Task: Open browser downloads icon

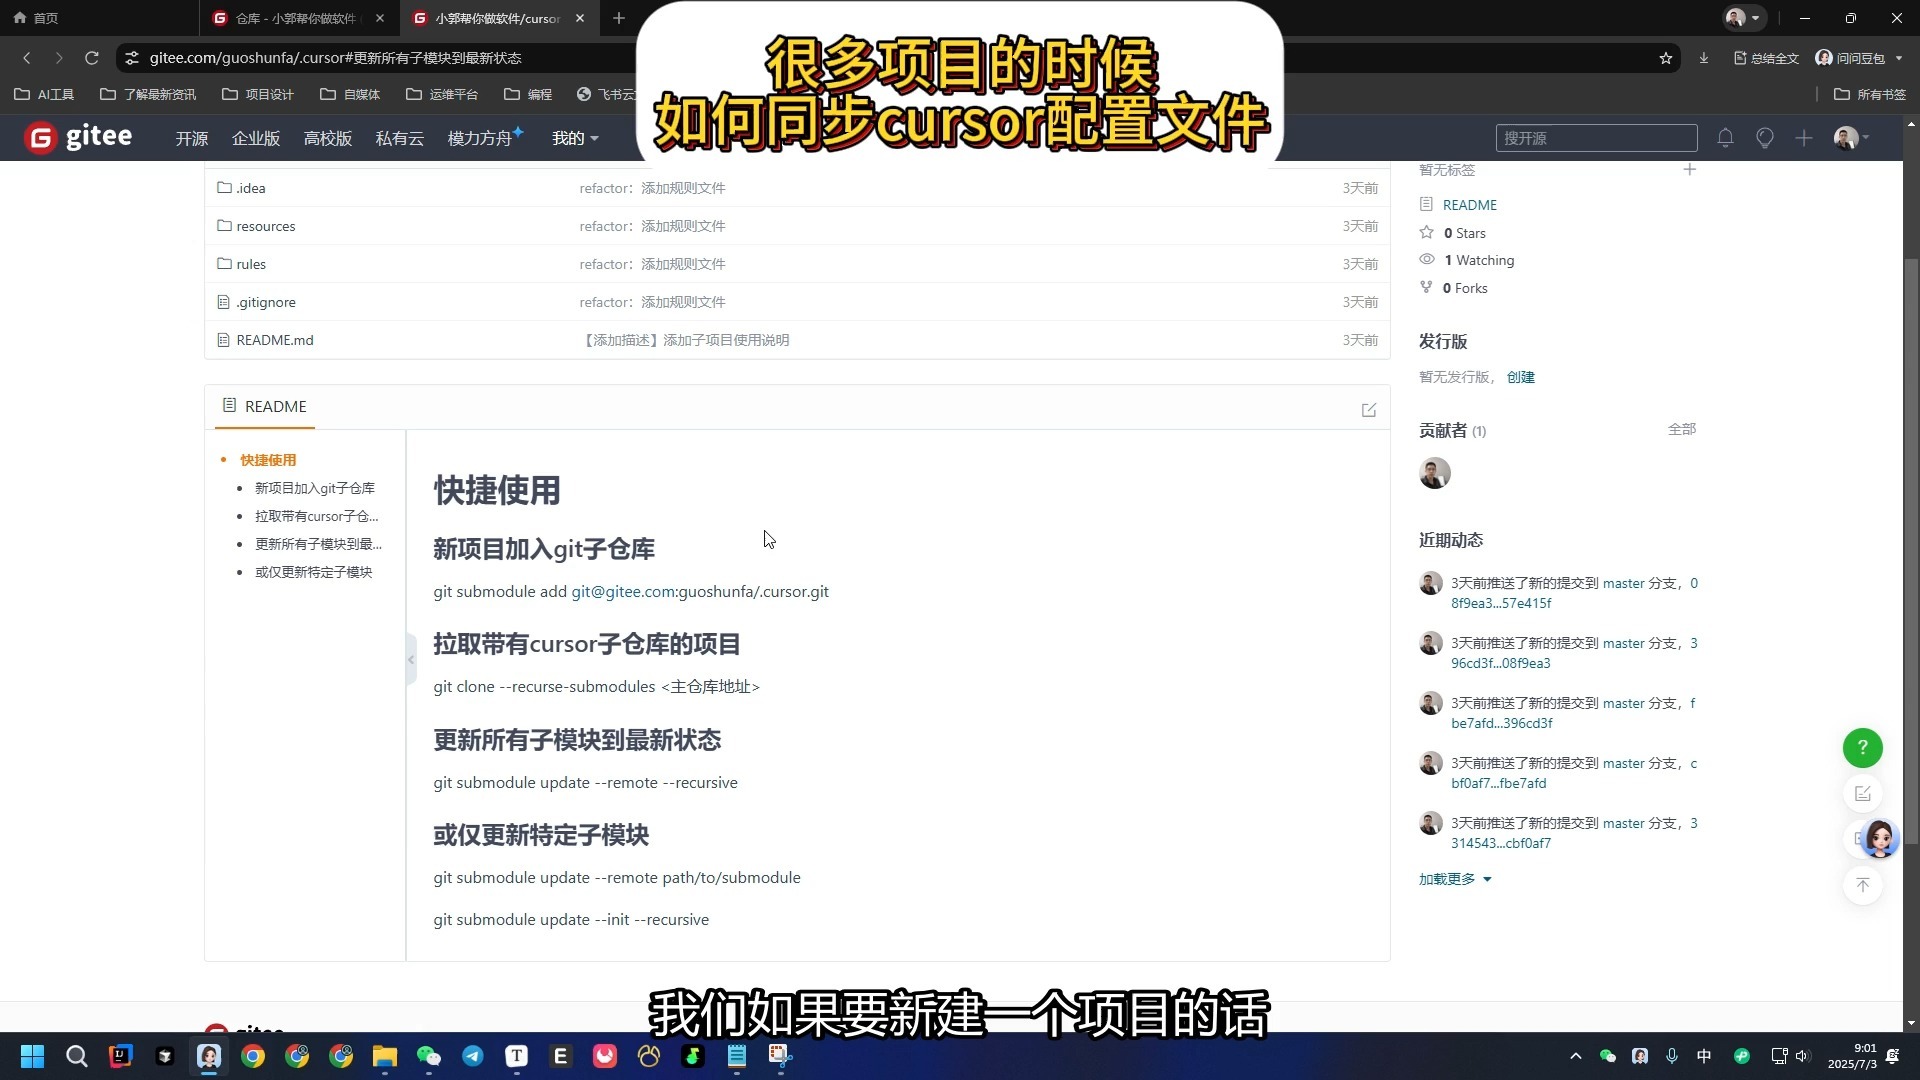Action: point(1703,58)
